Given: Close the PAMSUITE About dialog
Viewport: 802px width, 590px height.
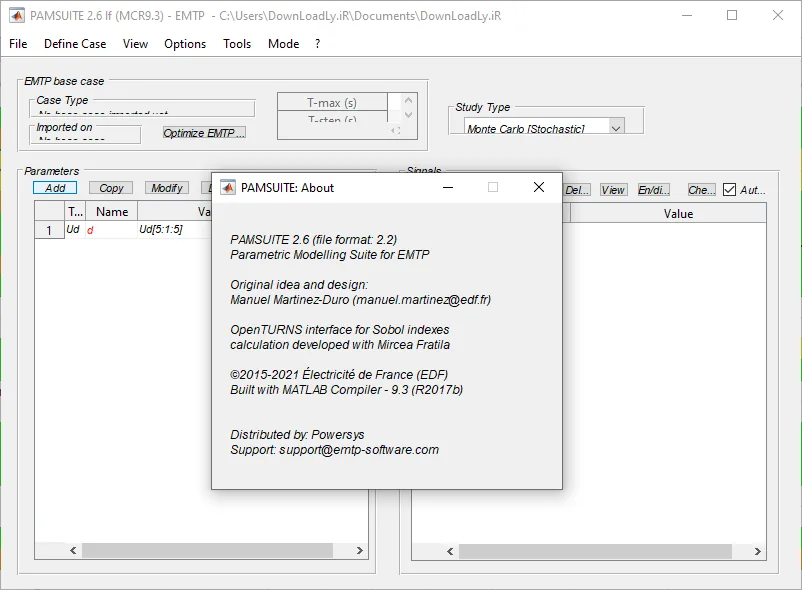Looking at the screenshot, I should 539,187.
